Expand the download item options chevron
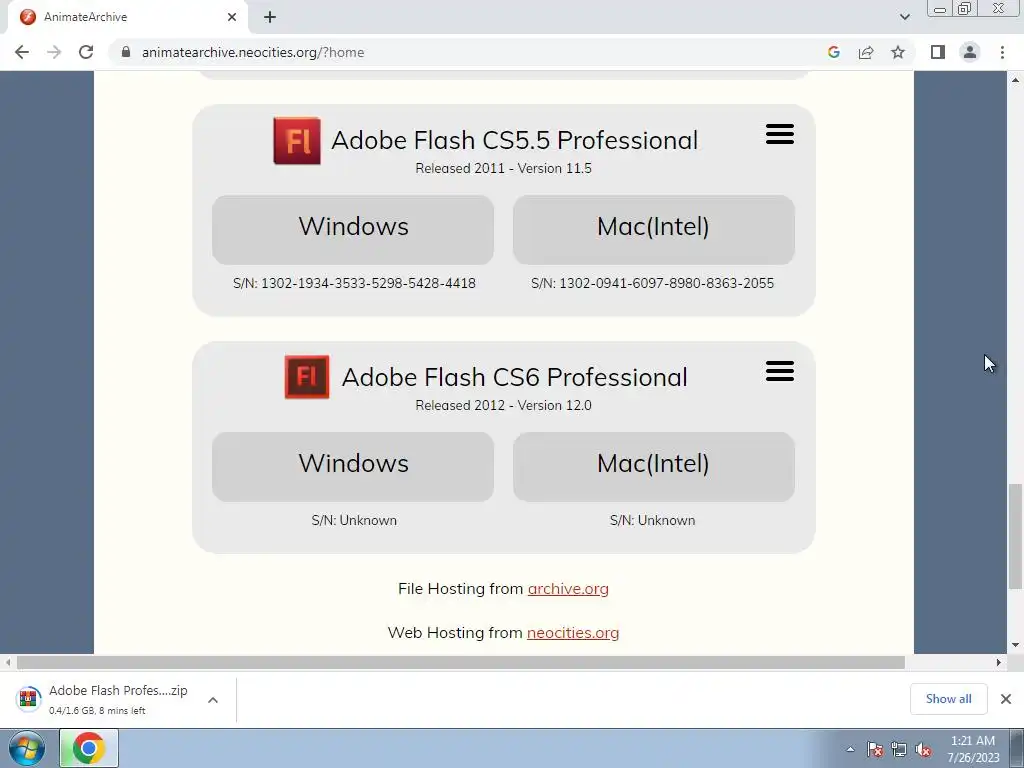1024x768 pixels. [213, 700]
